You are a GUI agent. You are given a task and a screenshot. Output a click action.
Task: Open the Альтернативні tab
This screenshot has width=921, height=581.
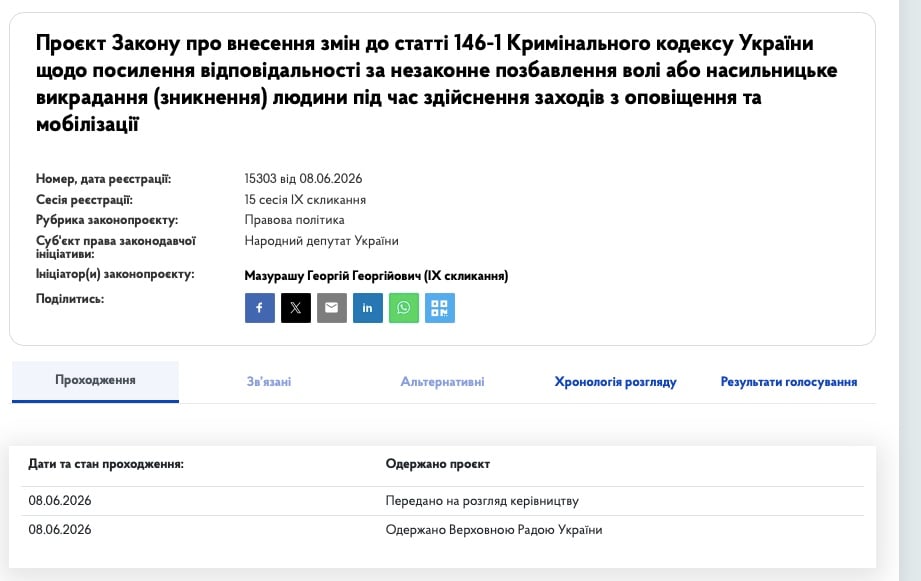point(442,382)
